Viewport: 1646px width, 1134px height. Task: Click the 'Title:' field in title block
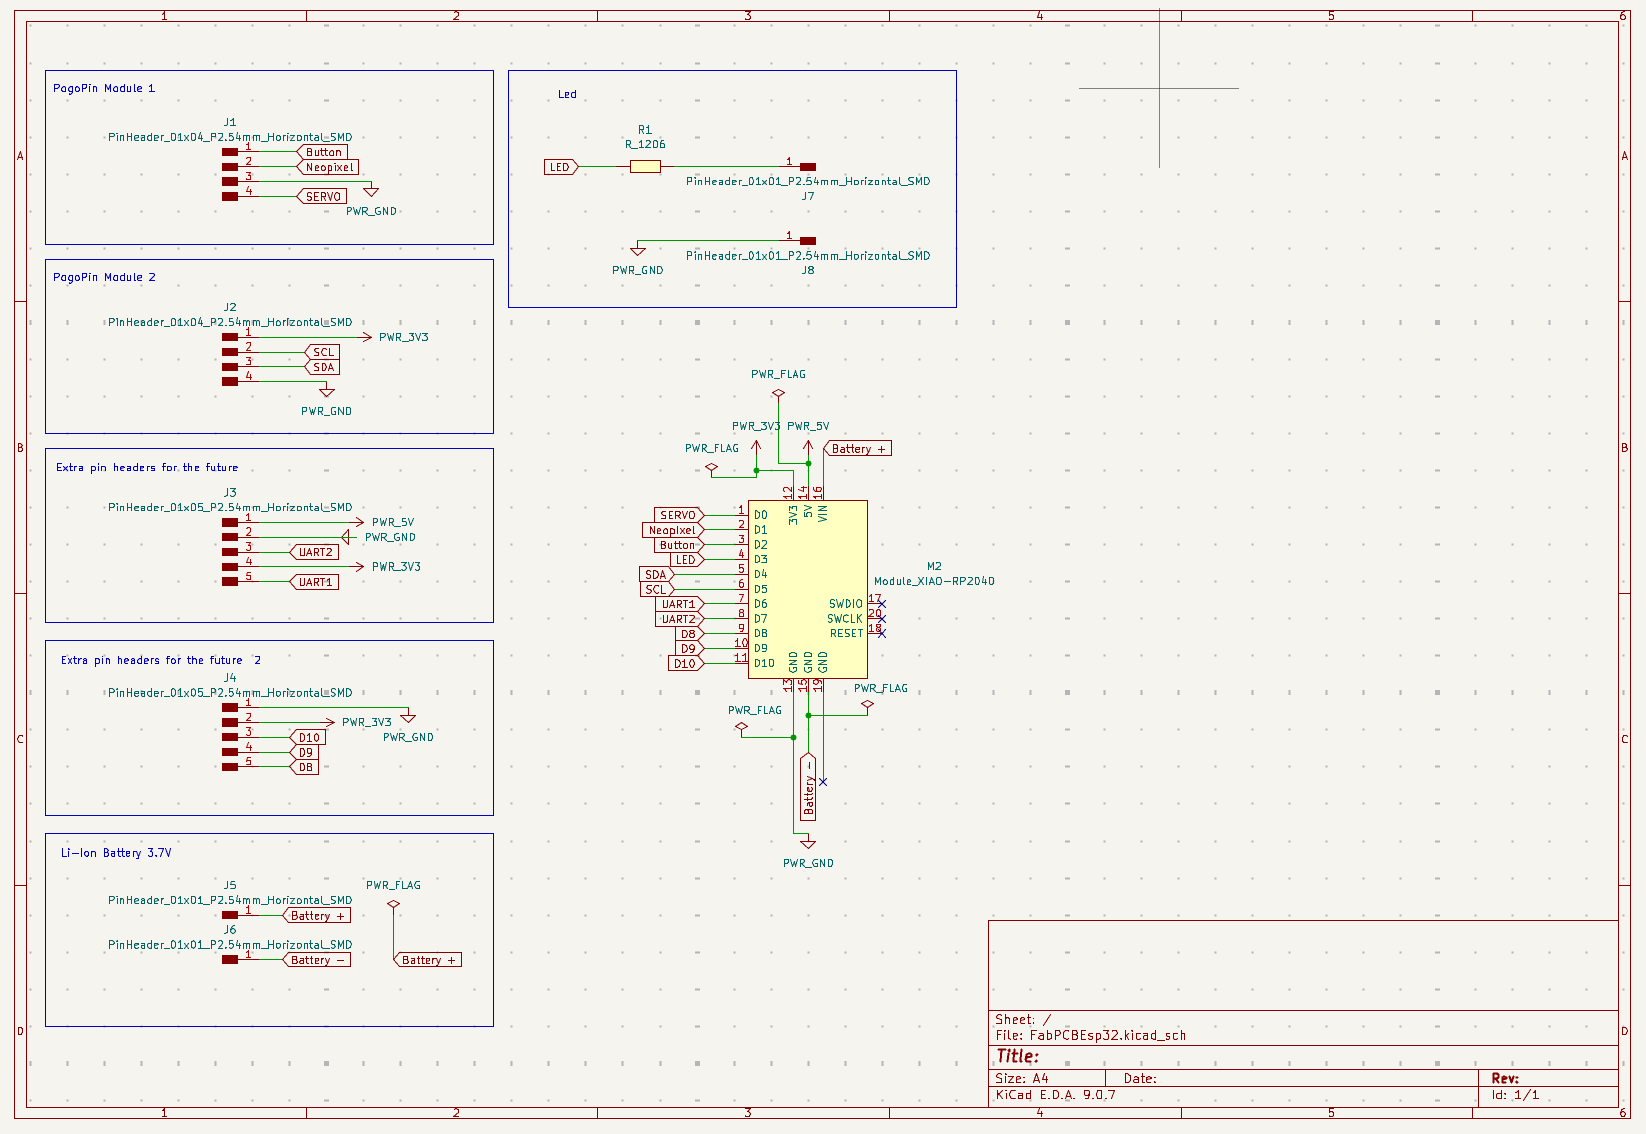[1017, 1056]
